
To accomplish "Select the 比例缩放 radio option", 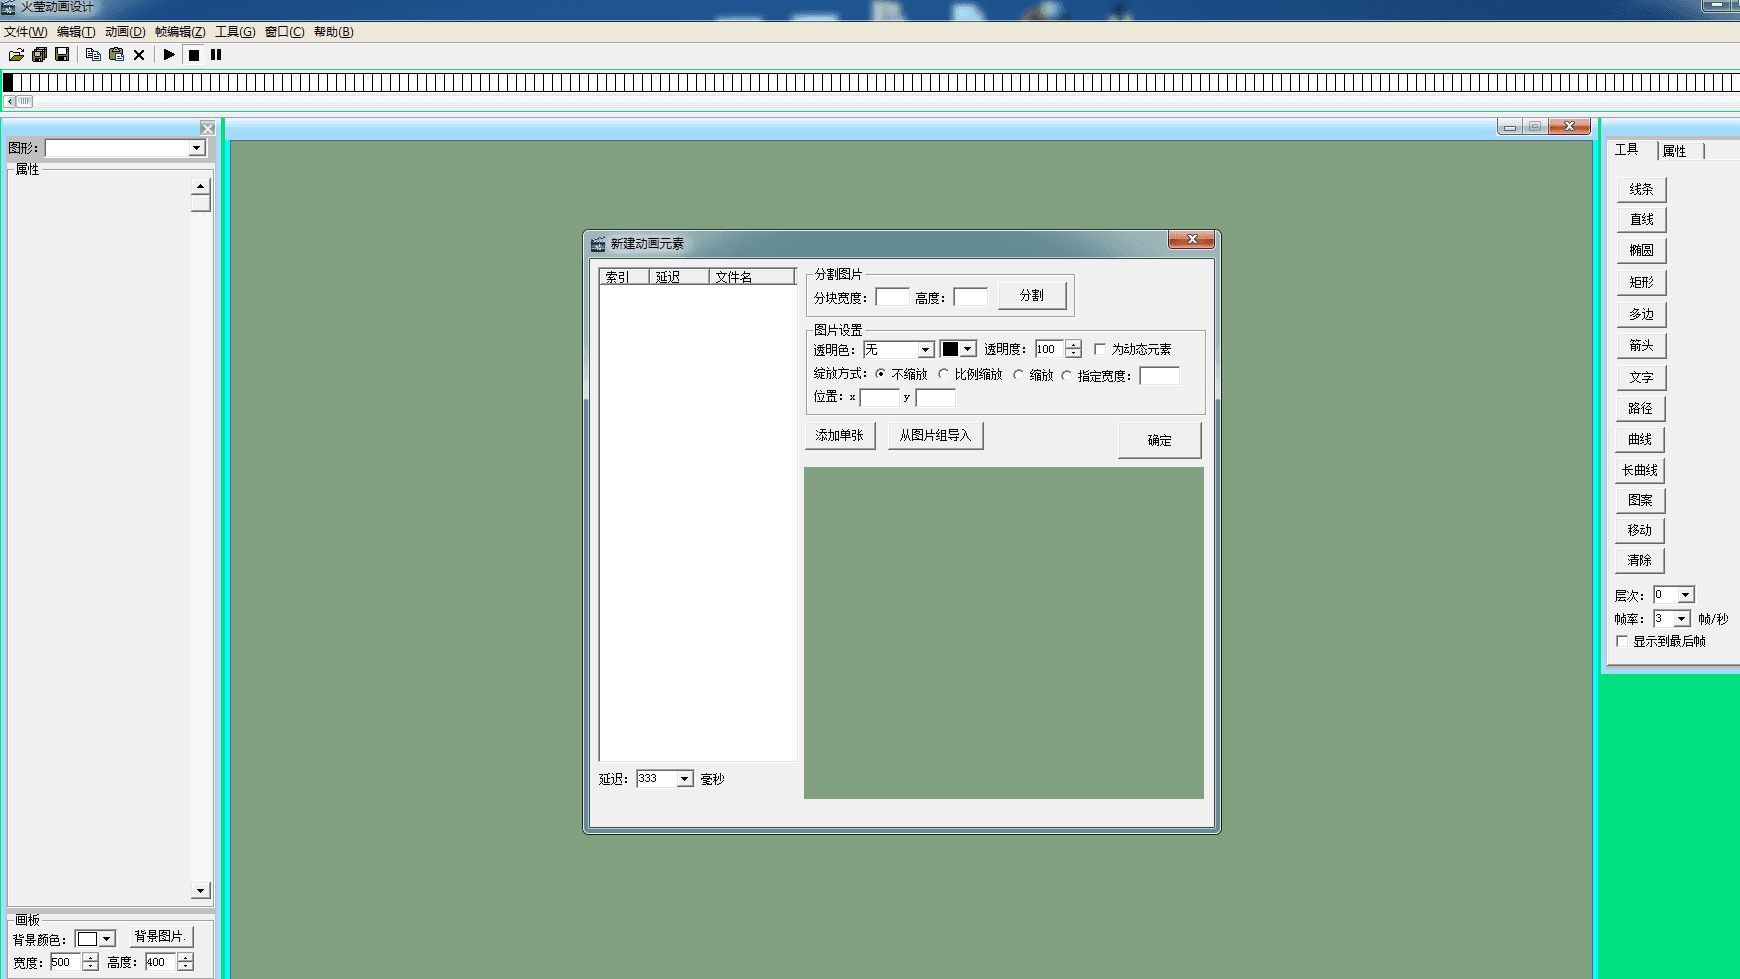I will coord(943,374).
